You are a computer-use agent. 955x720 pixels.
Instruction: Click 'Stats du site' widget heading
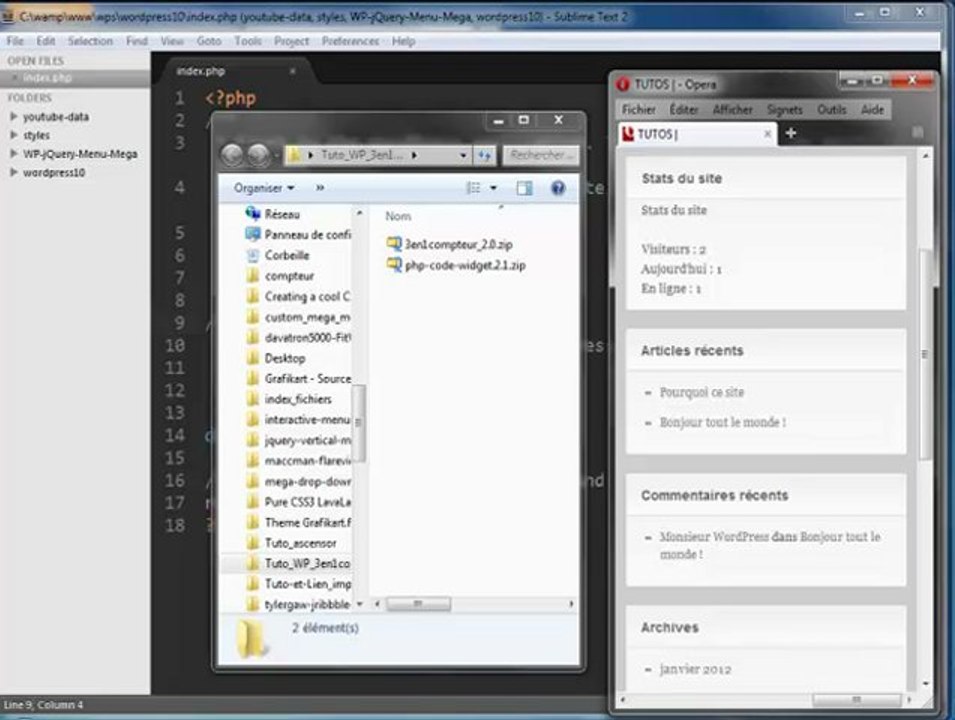(682, 178)
